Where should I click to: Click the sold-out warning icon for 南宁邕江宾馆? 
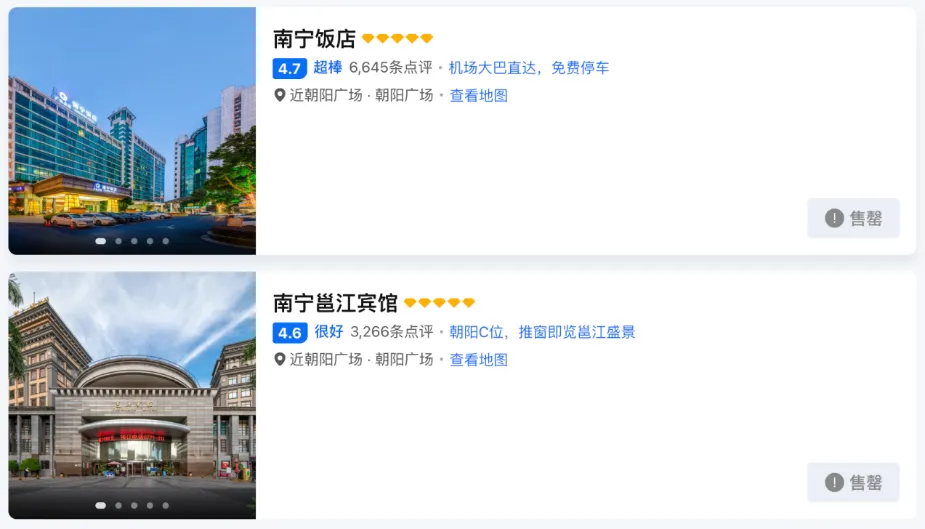point(834,482)
